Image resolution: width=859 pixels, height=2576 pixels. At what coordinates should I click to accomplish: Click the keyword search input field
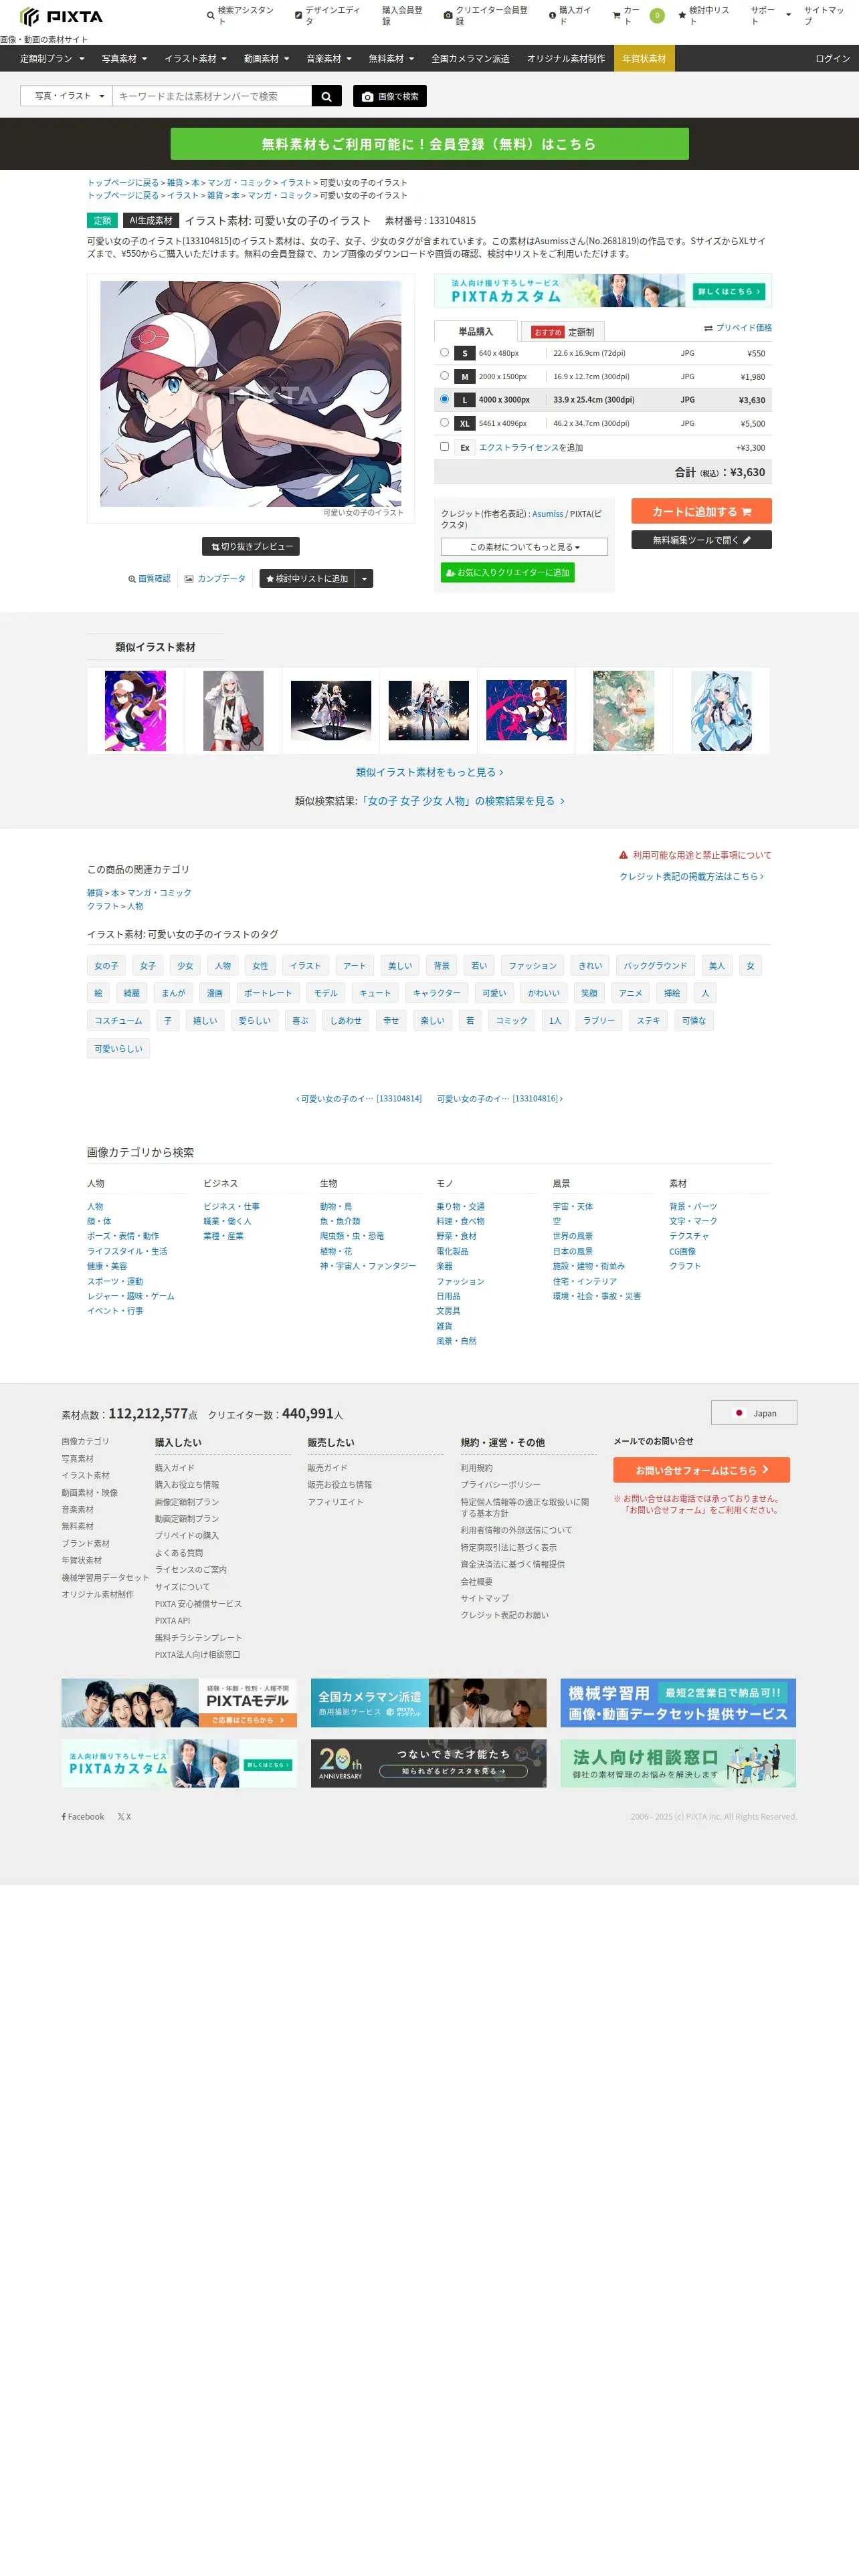(x=212, y=96)
